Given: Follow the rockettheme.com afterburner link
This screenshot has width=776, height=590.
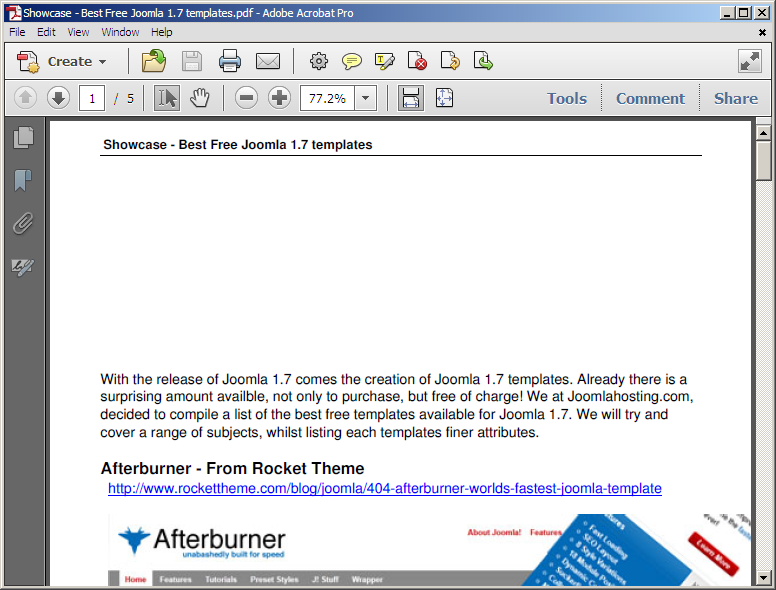Looking at the screenshot, I should click(385, 489).
